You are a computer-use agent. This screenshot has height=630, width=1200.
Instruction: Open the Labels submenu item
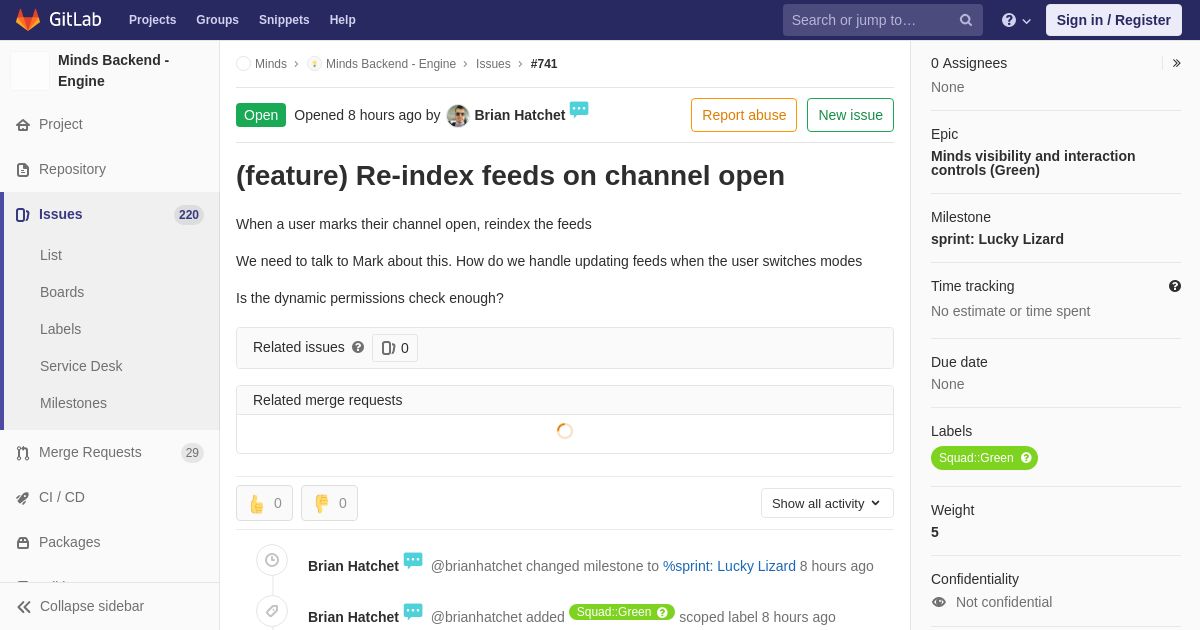coord(60,329)
